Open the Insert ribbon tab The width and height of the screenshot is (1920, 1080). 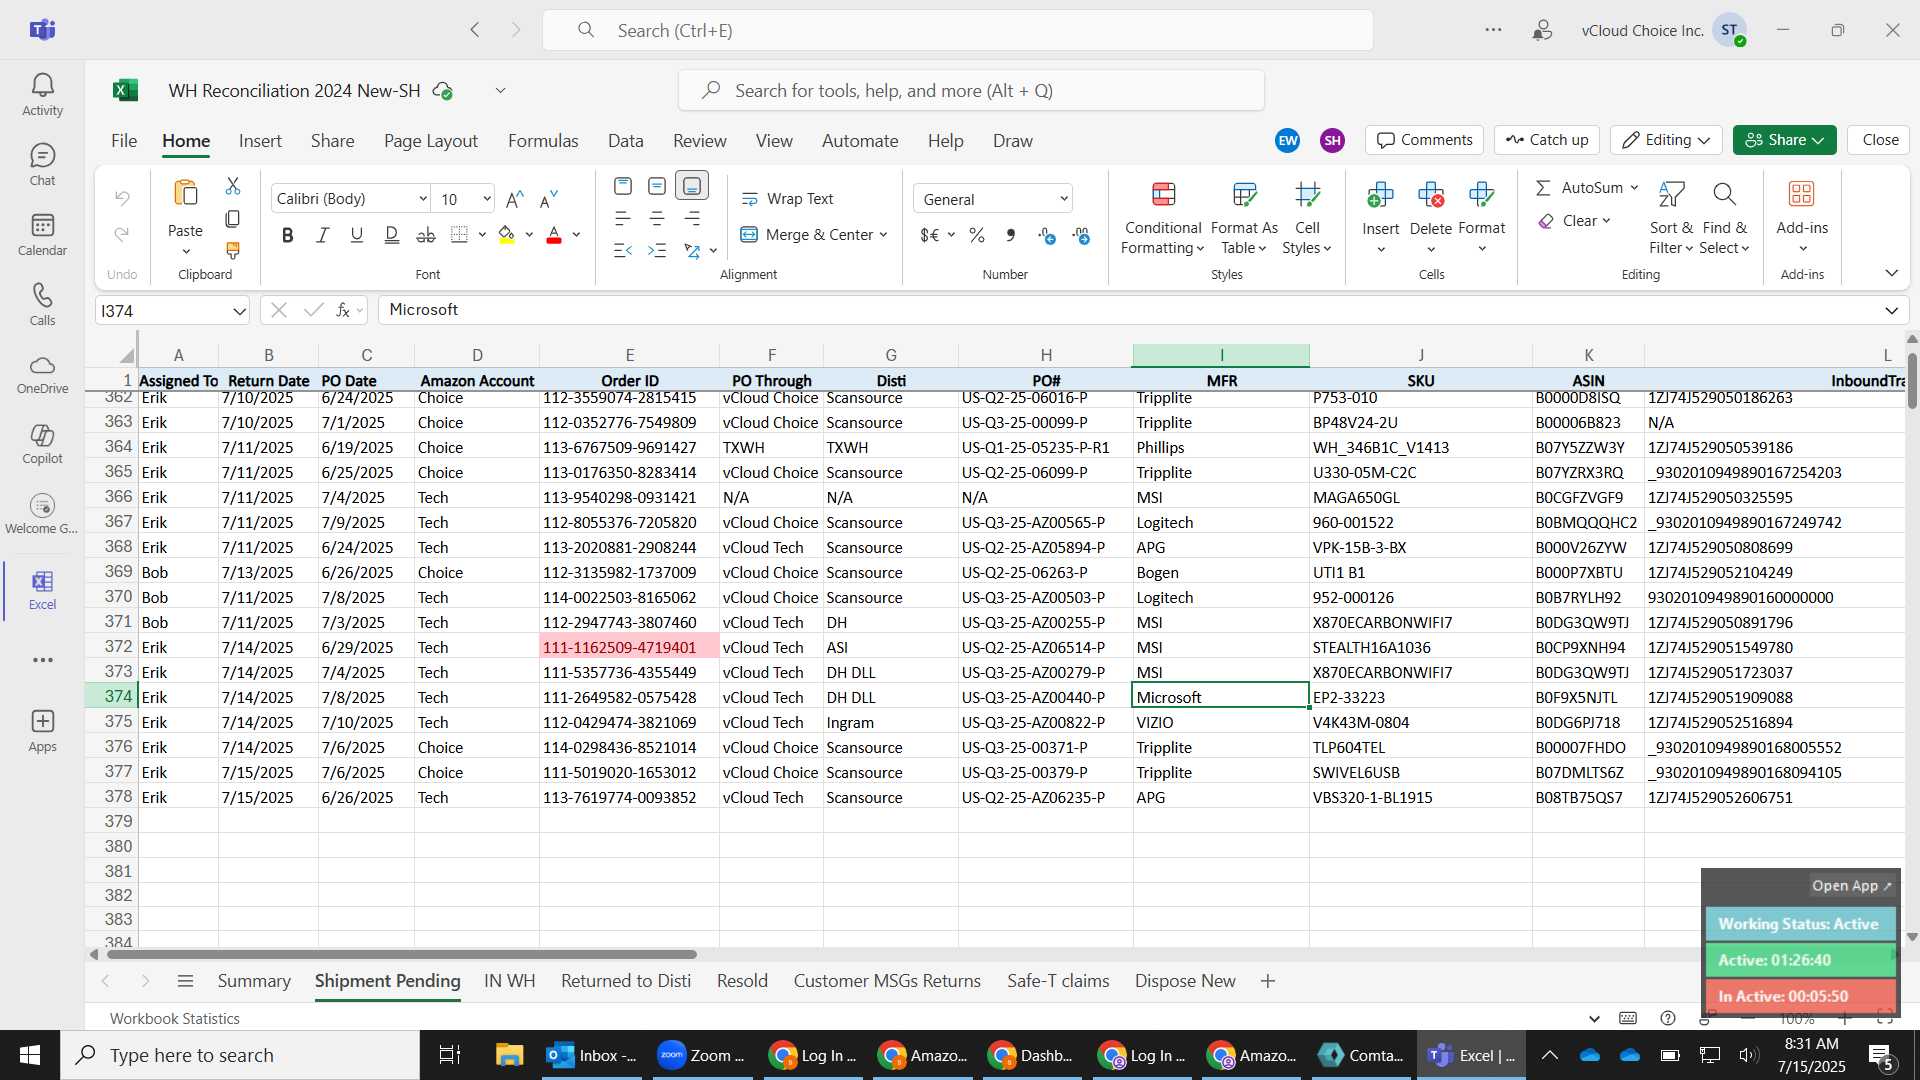point(260,141)
